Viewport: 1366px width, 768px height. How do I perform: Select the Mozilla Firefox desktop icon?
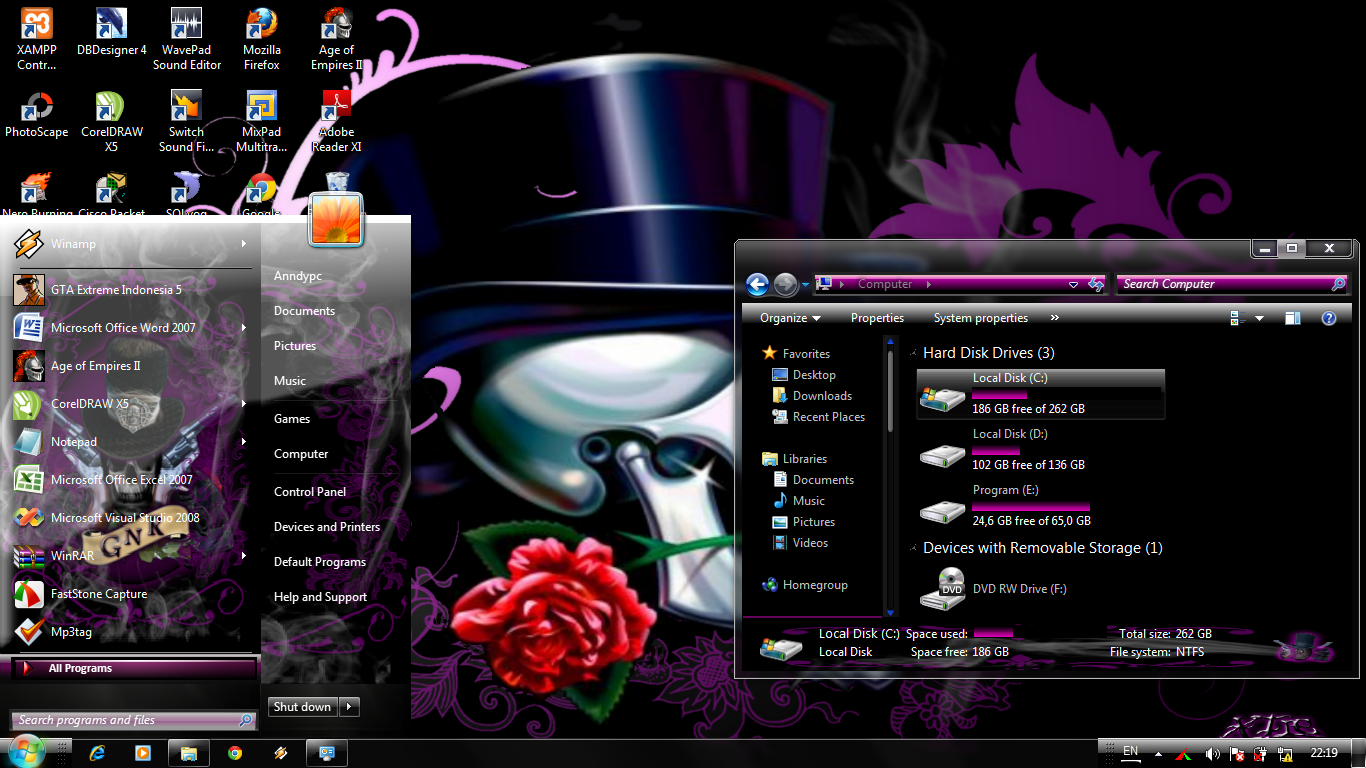[x=262, y=40]
